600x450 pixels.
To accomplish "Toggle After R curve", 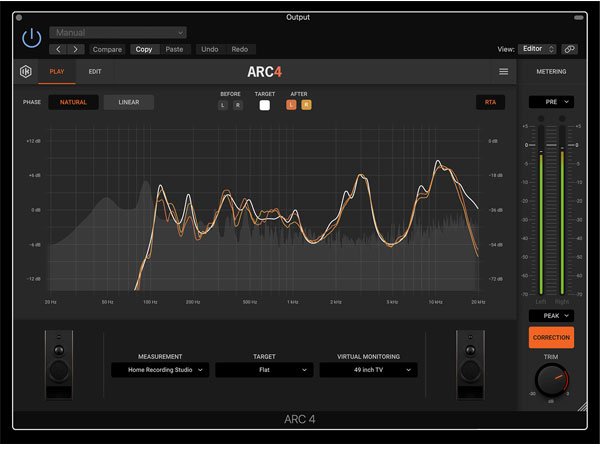I will [x=306, y=105].
